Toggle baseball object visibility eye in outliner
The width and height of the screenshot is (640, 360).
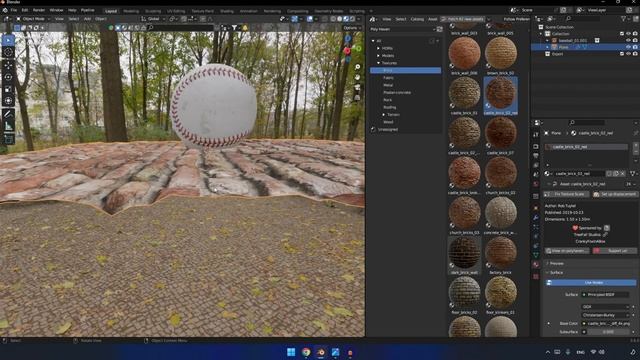pos(628,40)
